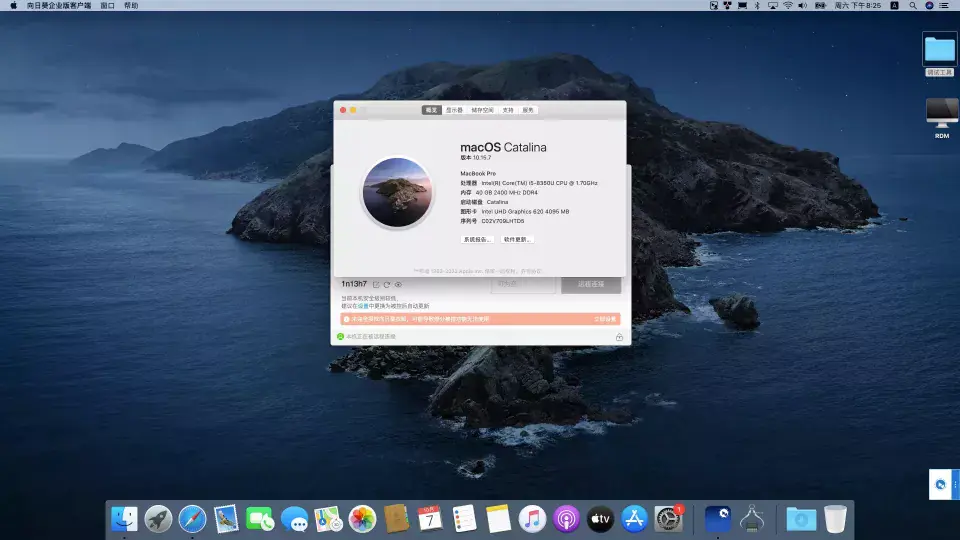Click the serial number C02V709LHTD6 text
960x540 pixels.
tap(503, 221)
